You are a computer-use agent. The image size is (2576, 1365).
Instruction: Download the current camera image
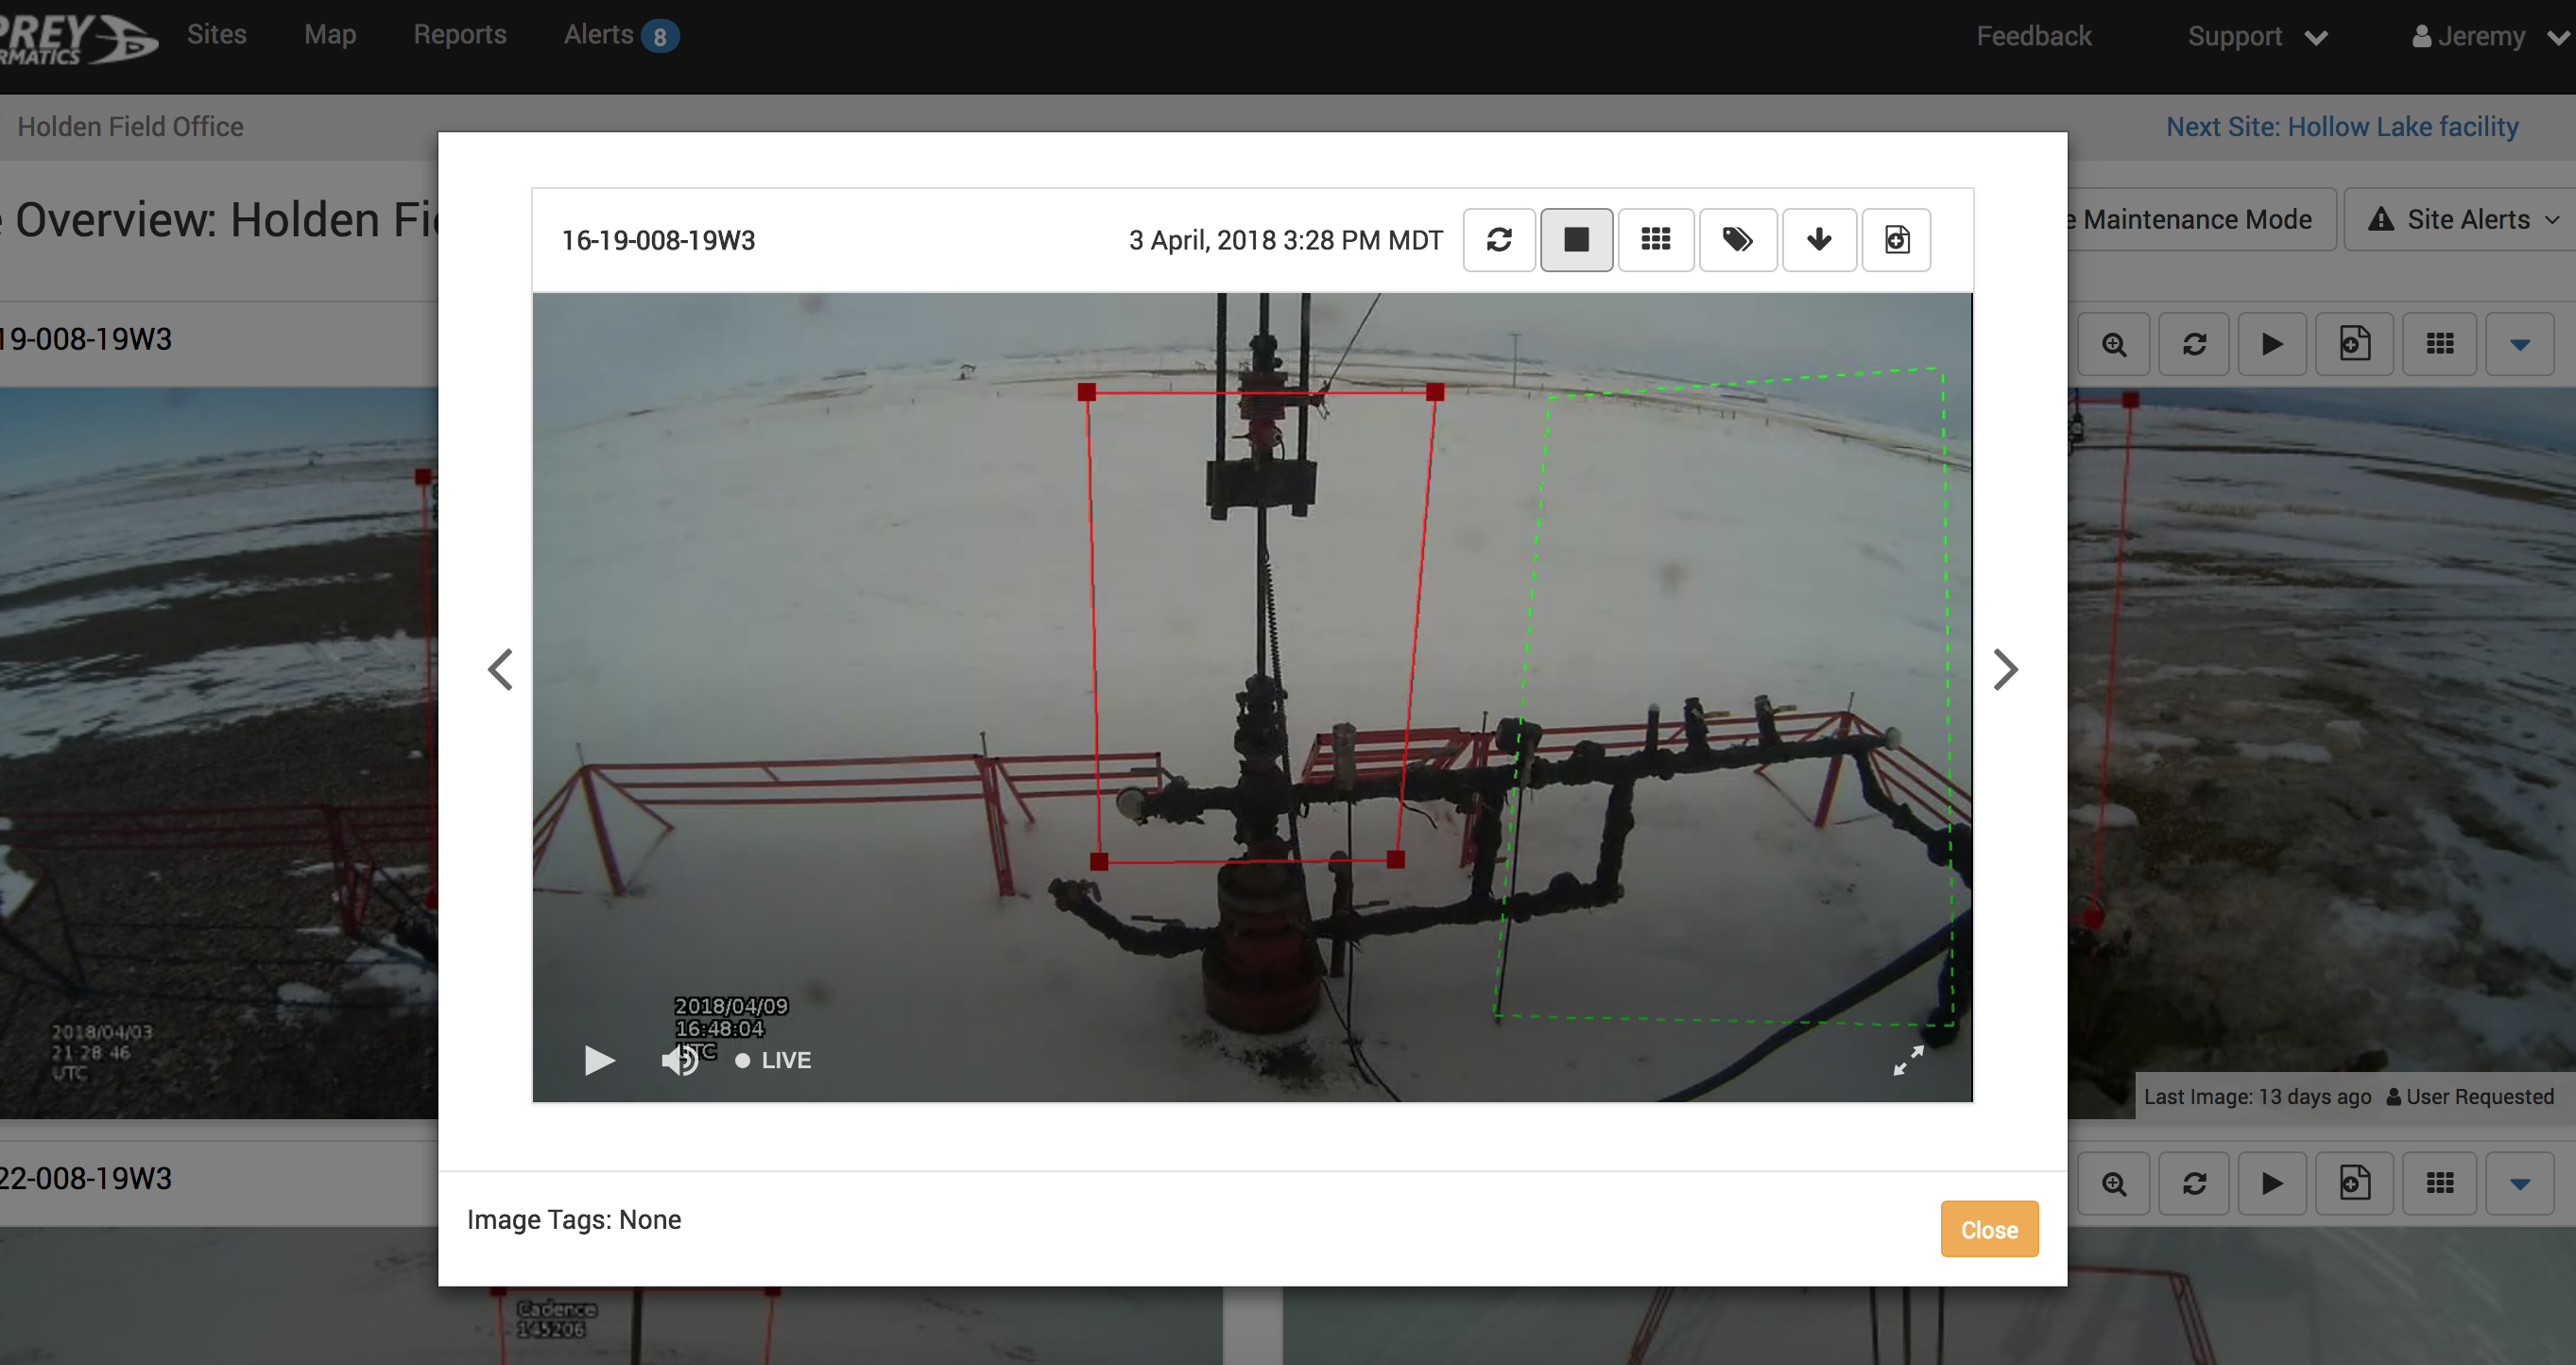point(1819,240)
